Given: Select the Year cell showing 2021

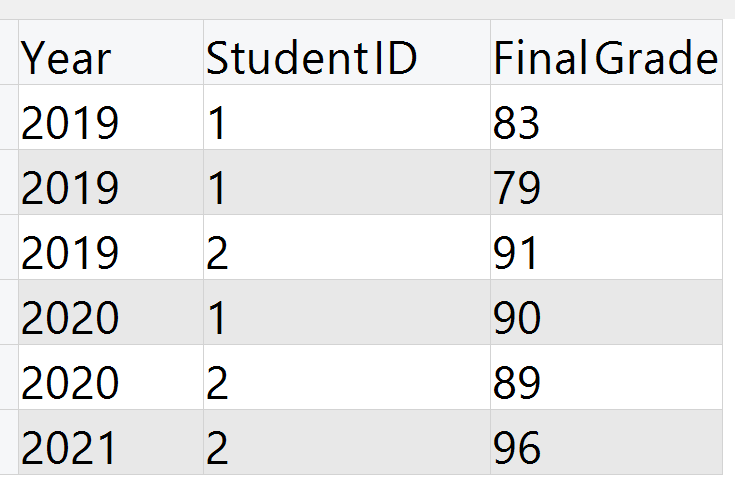Looking at the screenshot, I should [111, 442].
